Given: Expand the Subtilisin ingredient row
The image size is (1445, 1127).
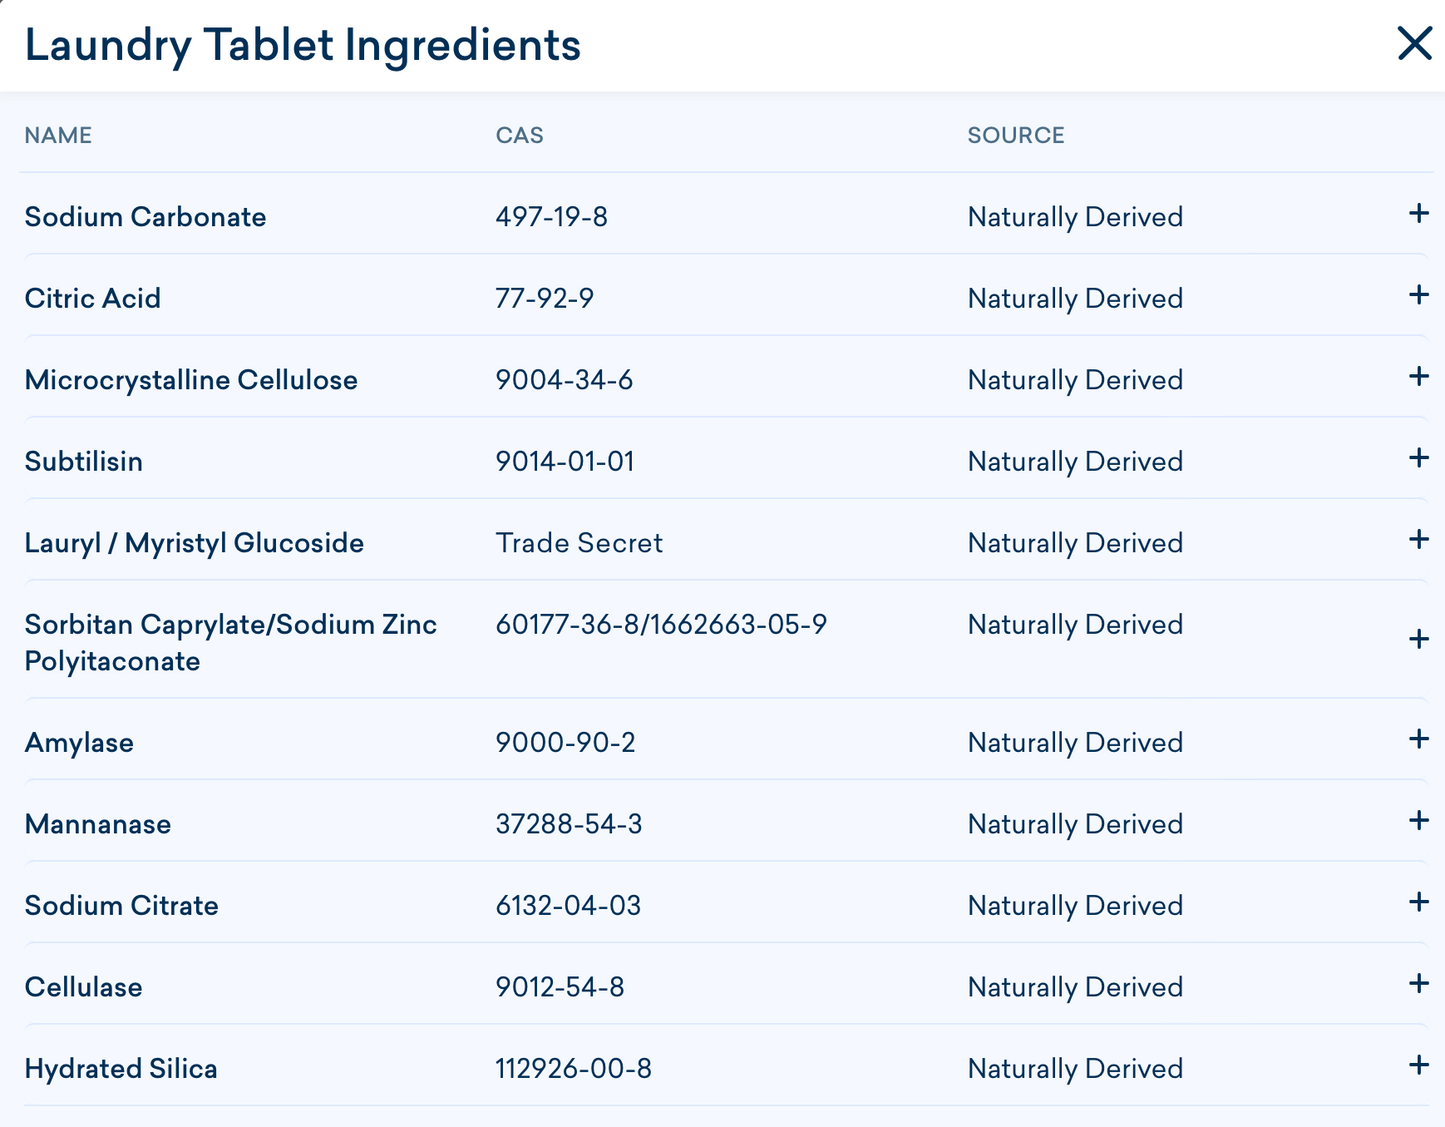Looking at the screenshot, I should (x=1418, y=457).
